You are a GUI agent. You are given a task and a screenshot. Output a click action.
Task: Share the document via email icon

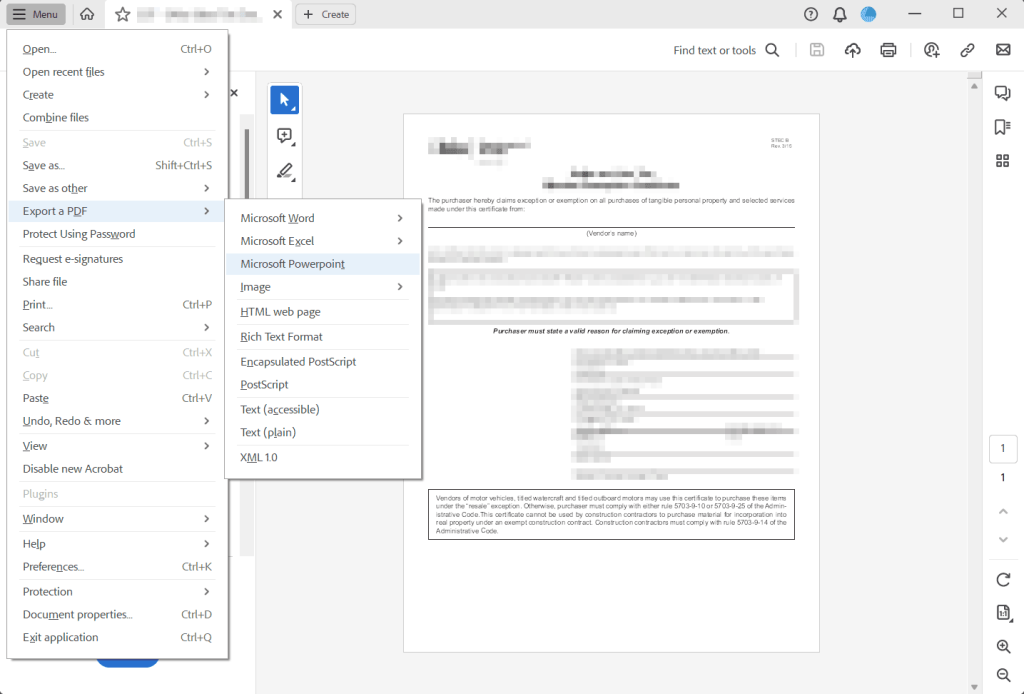click(1003, 49)
